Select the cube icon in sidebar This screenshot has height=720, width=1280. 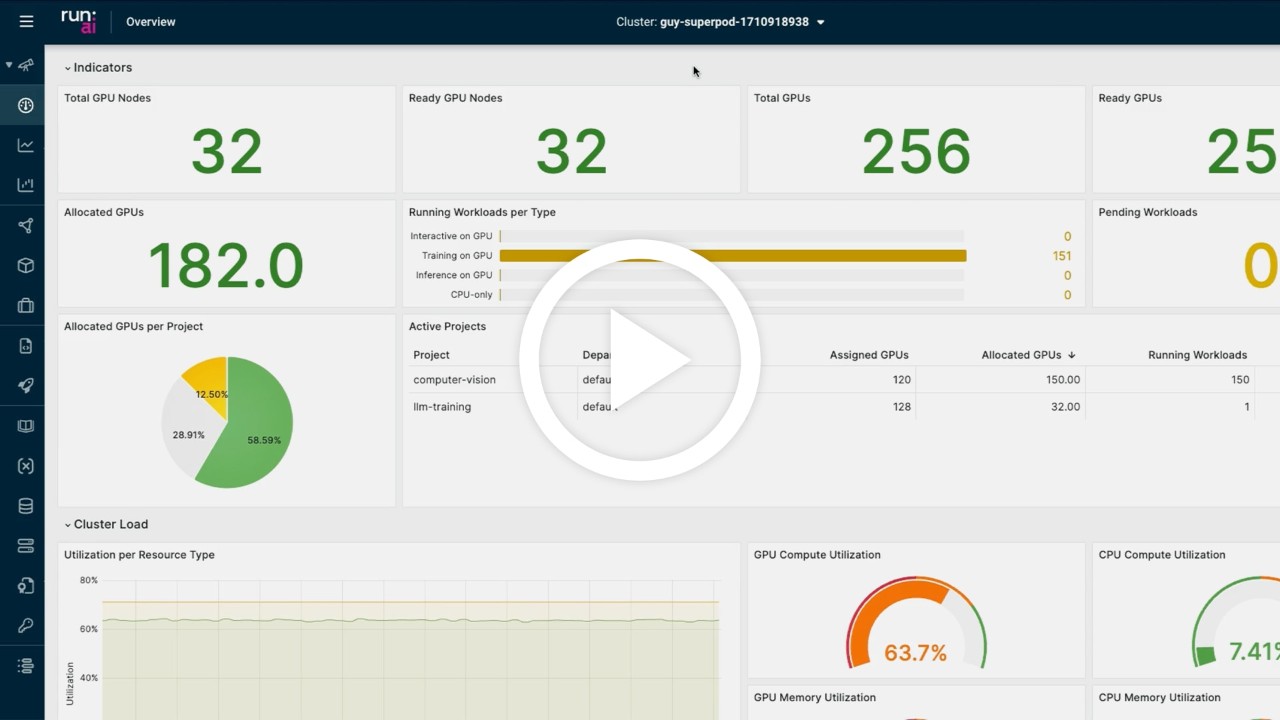(26, 266)
